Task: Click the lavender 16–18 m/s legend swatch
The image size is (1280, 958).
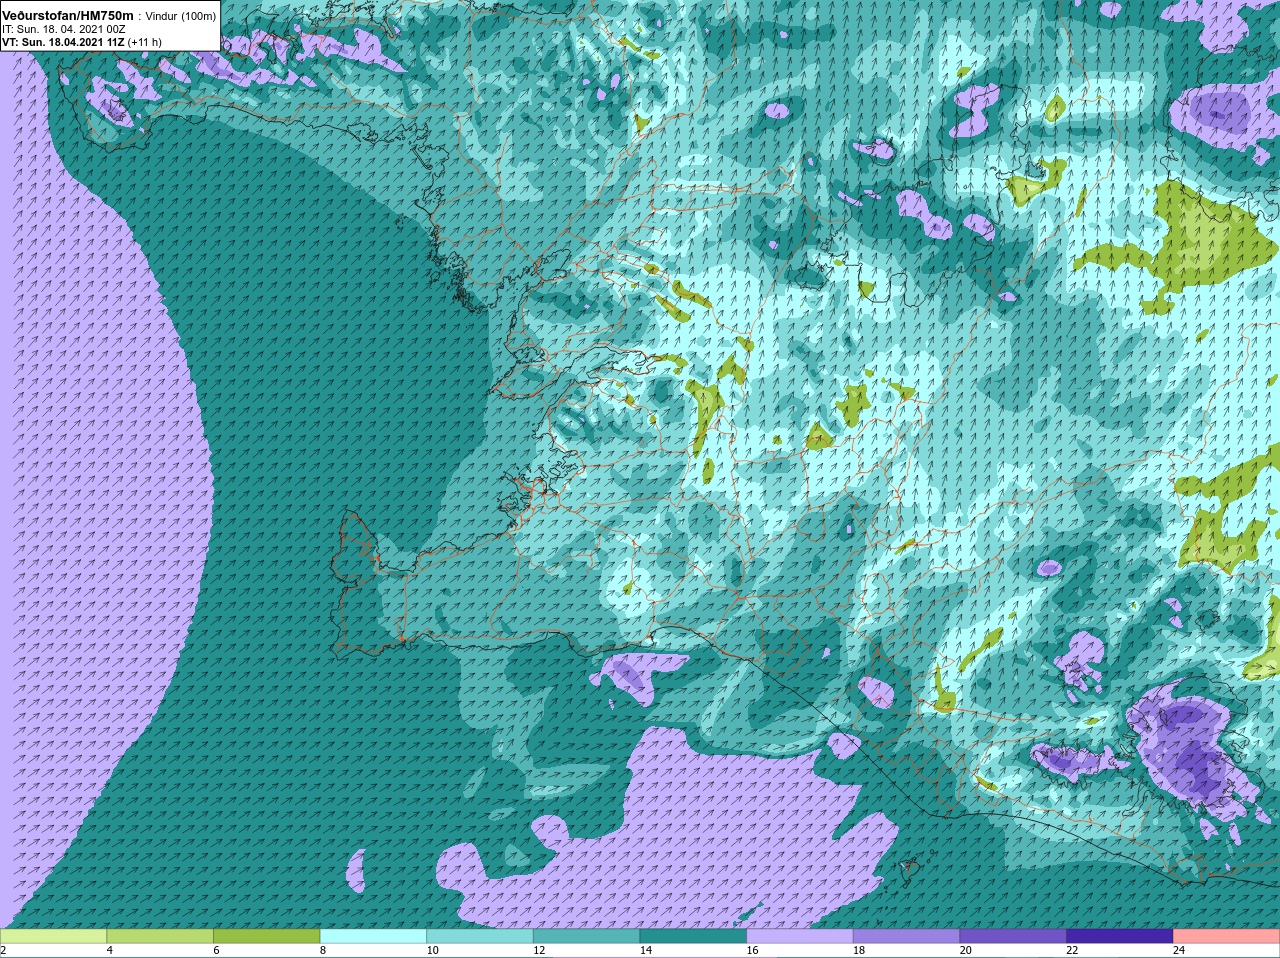Action: [x=800, y=936]
